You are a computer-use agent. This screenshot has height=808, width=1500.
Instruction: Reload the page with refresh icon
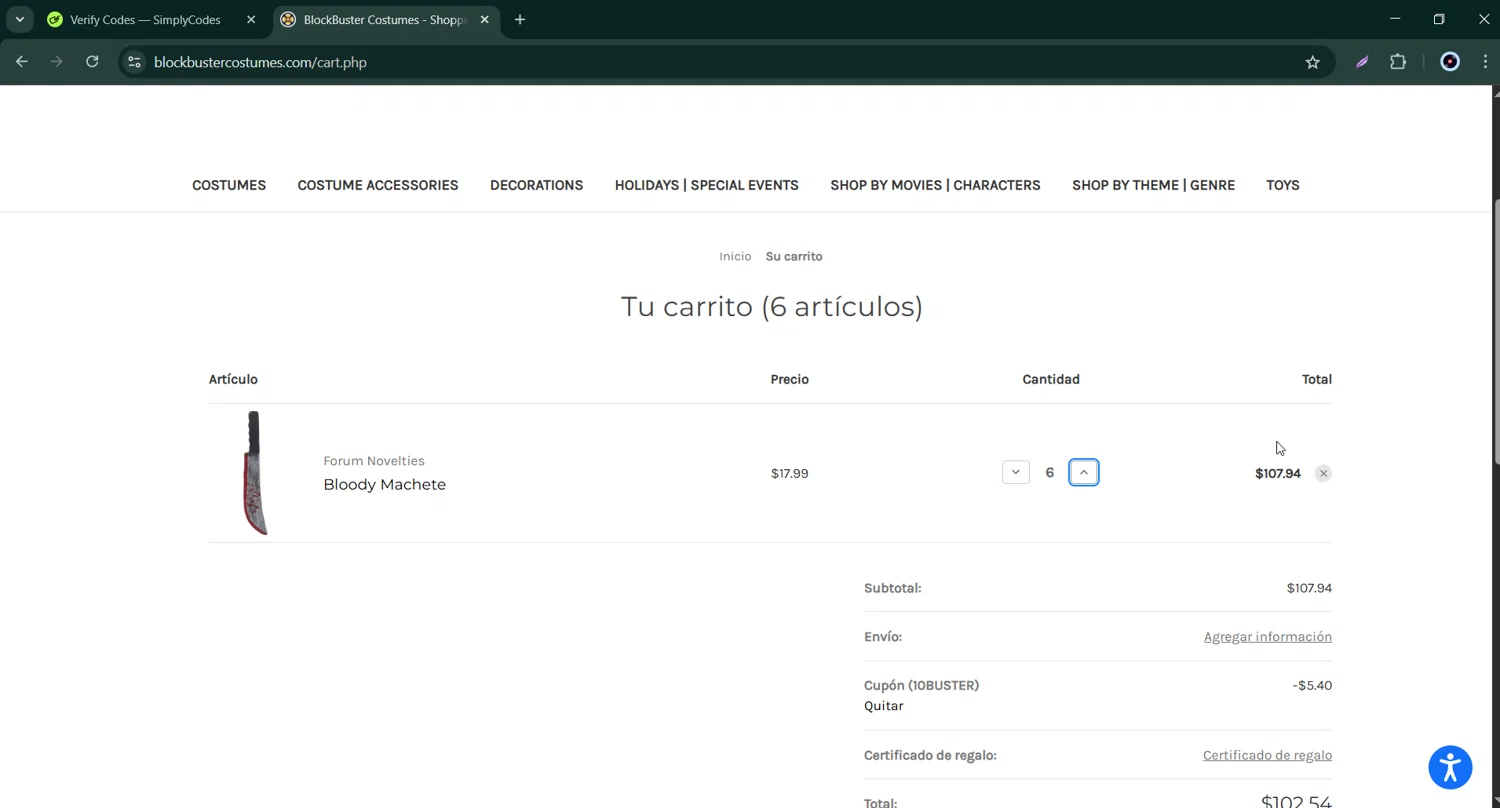92,62
